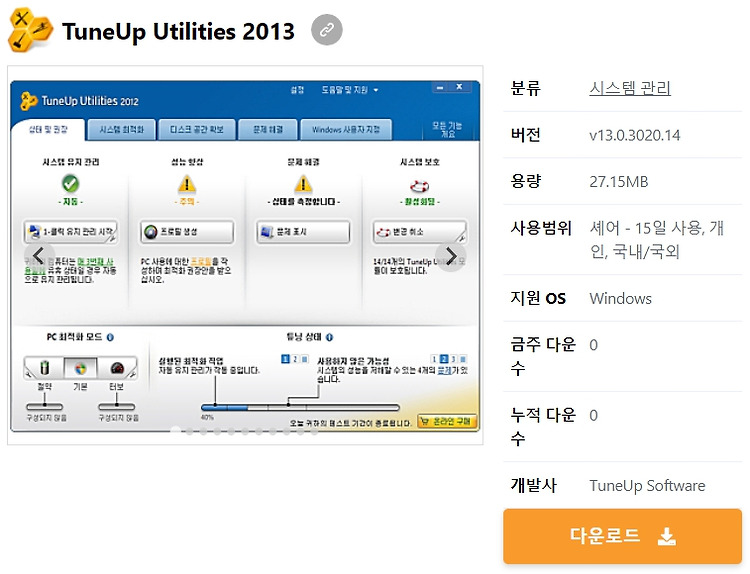
Task: Select the 터보 turbo mode gauge icon
Action: point(117,368)
